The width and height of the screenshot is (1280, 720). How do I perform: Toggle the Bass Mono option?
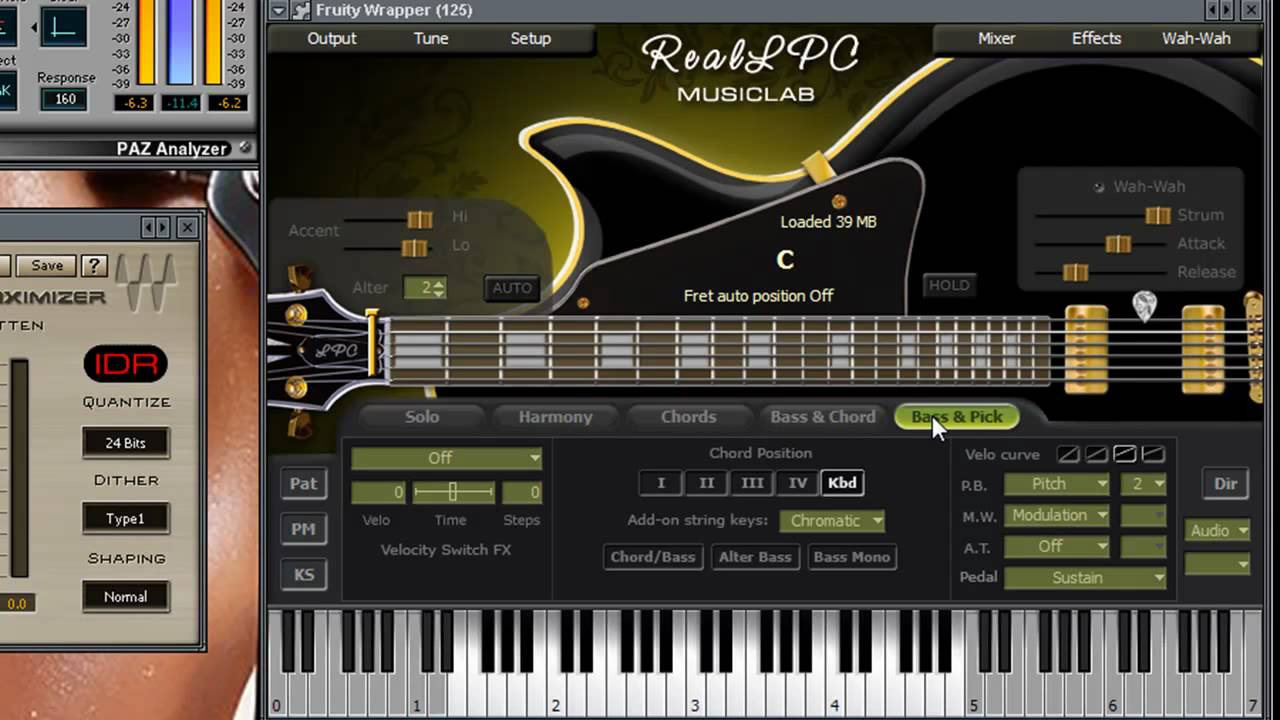[x=852, y=557]
